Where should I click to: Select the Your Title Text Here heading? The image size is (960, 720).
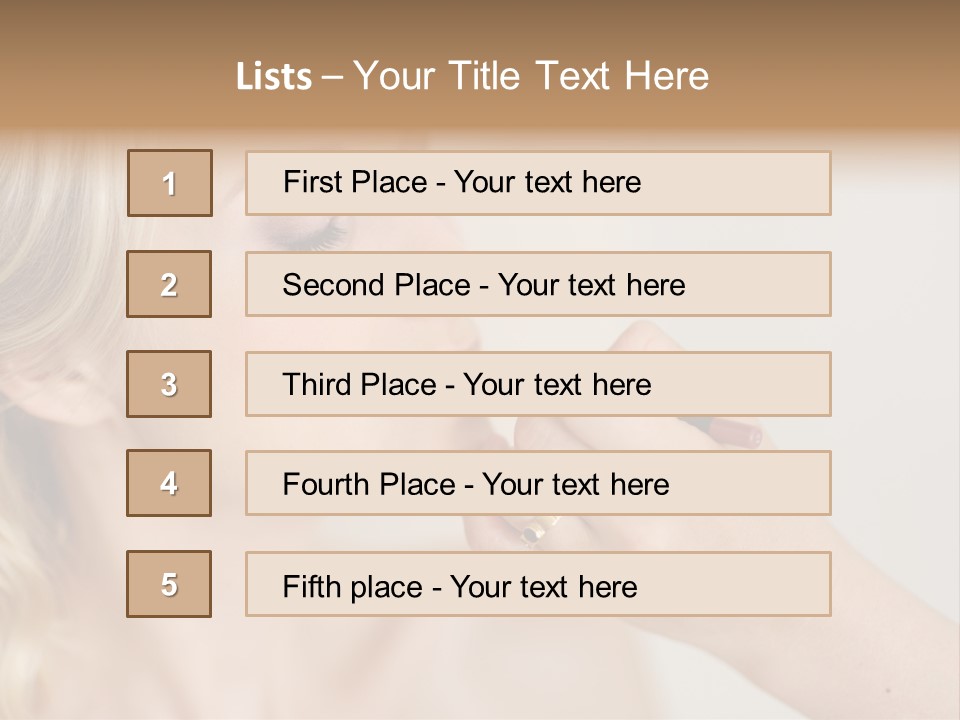[x=531, y=76]
